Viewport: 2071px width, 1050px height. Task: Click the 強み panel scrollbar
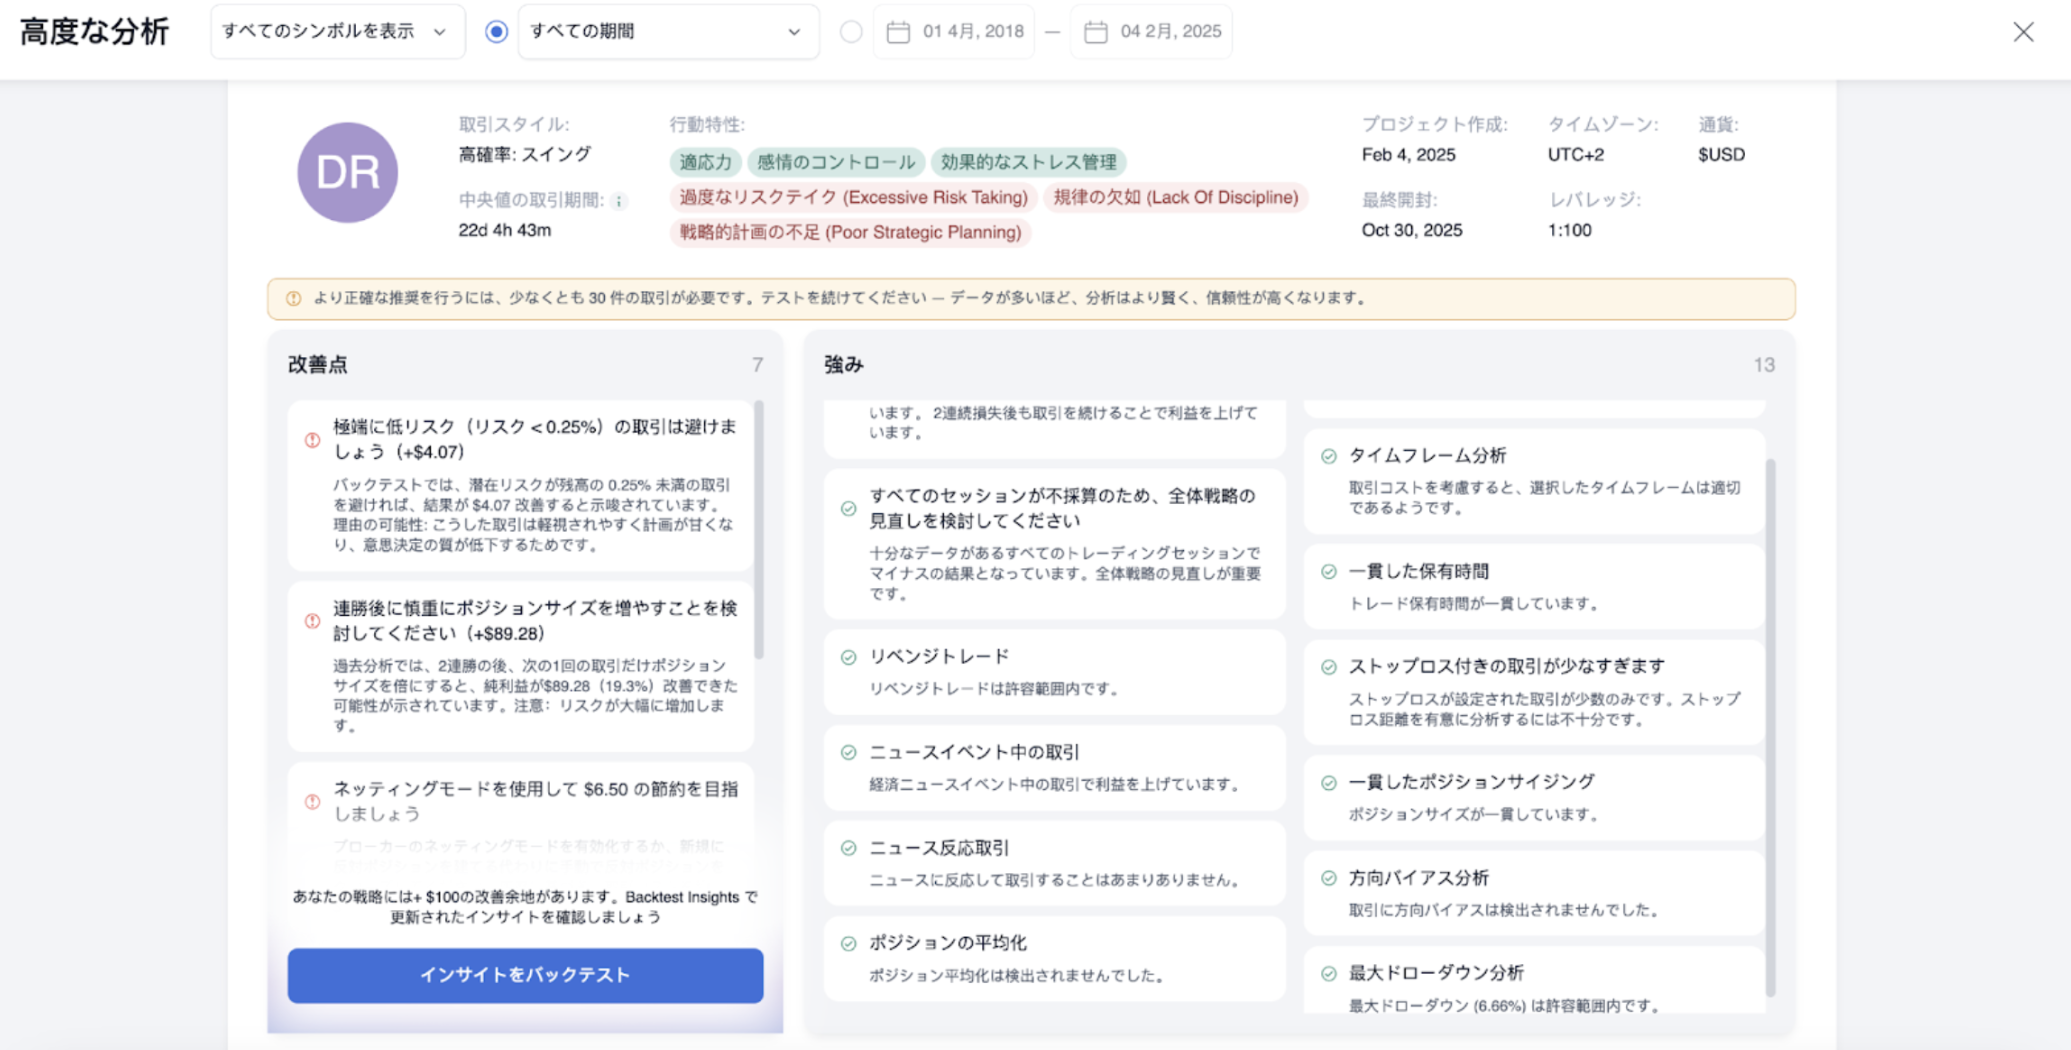pos(1770,728)
